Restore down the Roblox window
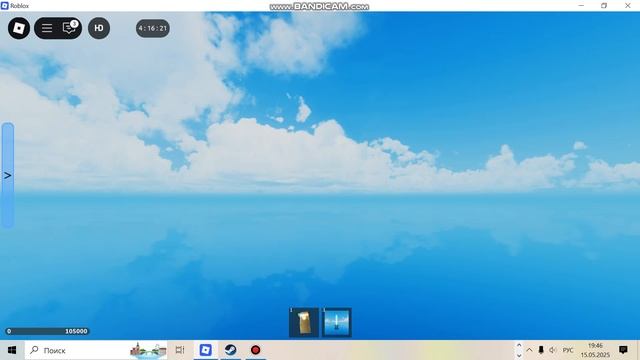The height and width of the screenshot is (360, 640). tap(604, 5)
